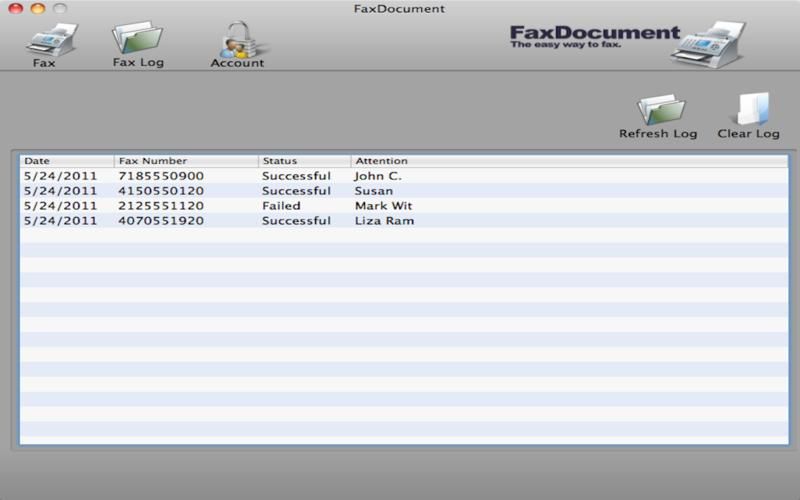Select fax number 2125551120

point(161,206)
